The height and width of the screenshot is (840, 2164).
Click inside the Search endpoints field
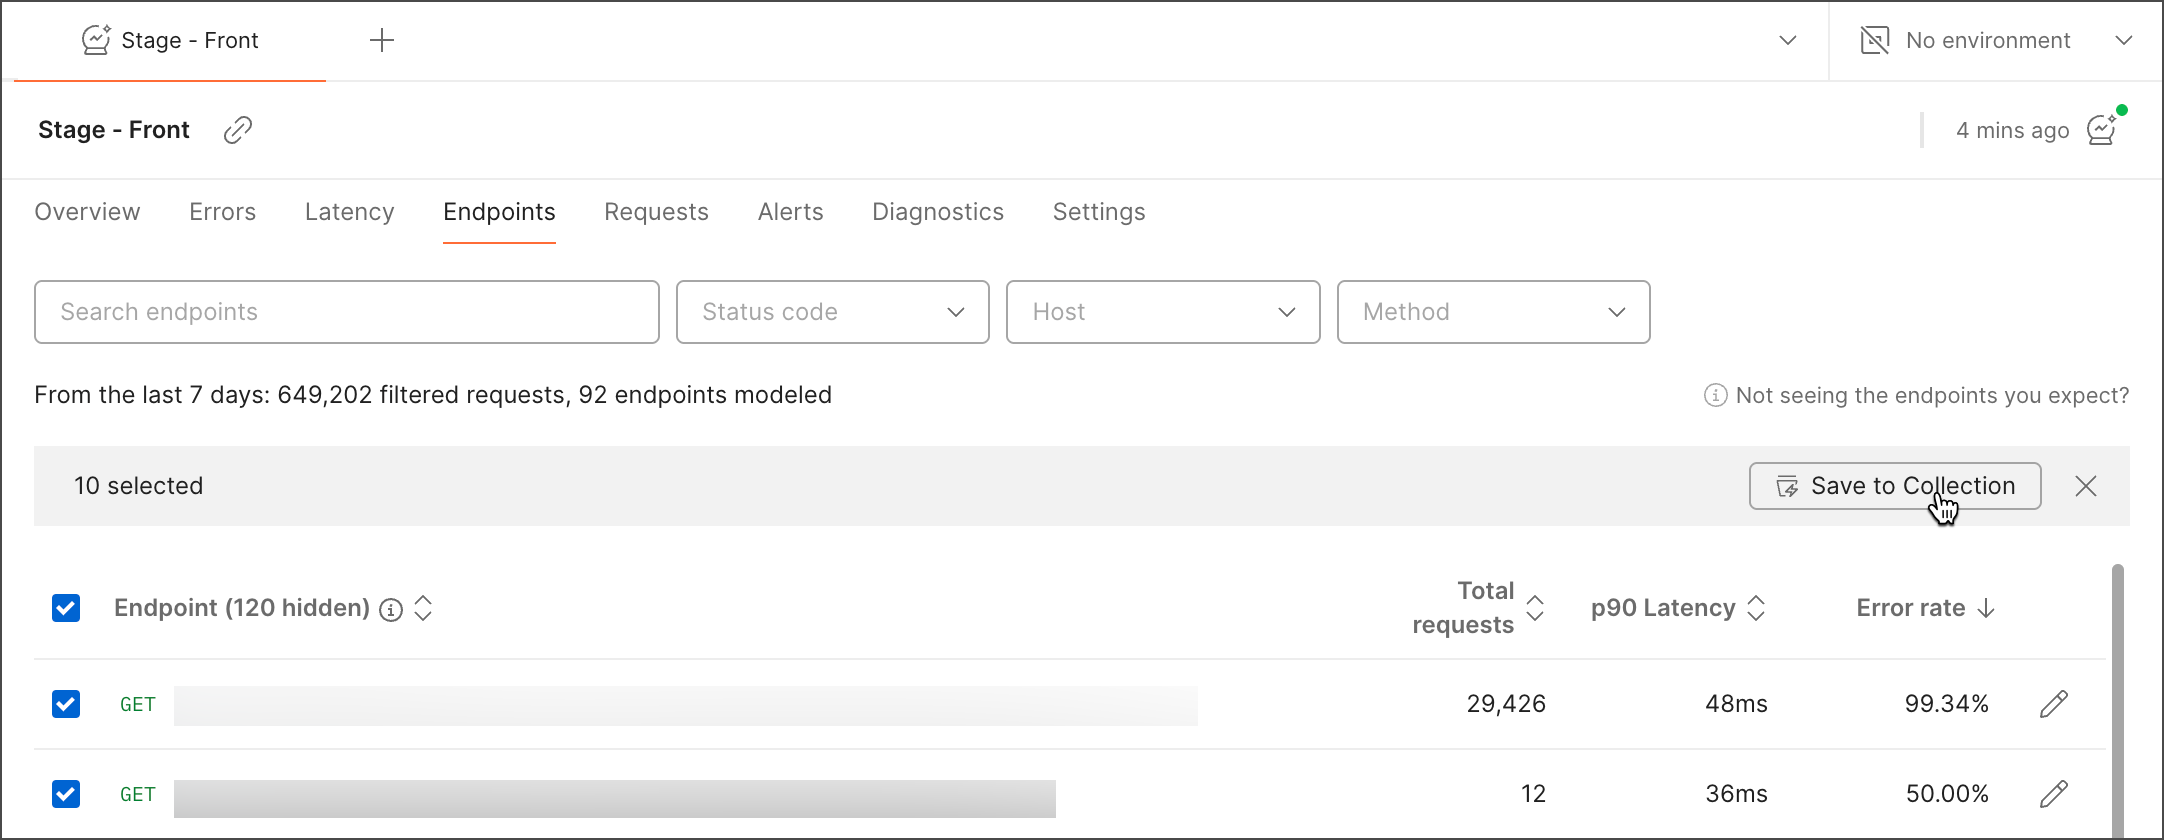click(347, 312)
